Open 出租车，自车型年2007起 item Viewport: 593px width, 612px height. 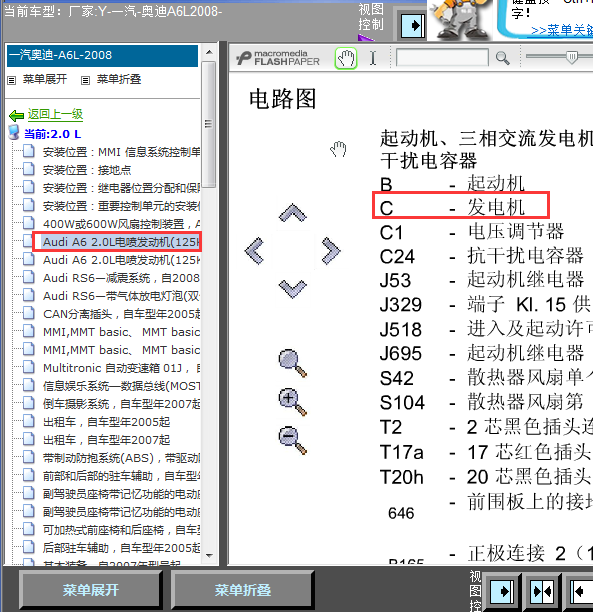106,440
